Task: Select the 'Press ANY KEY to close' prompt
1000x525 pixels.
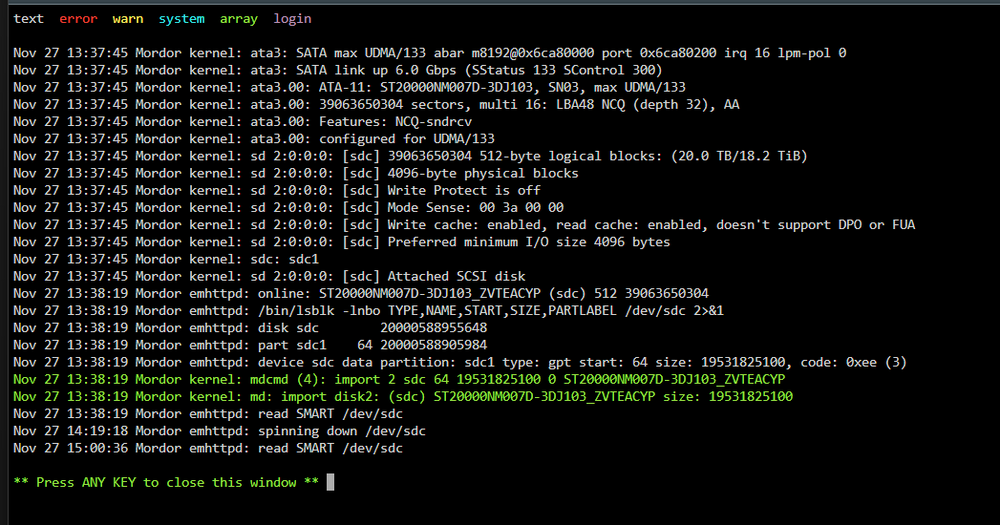Action: pos(166,483)
